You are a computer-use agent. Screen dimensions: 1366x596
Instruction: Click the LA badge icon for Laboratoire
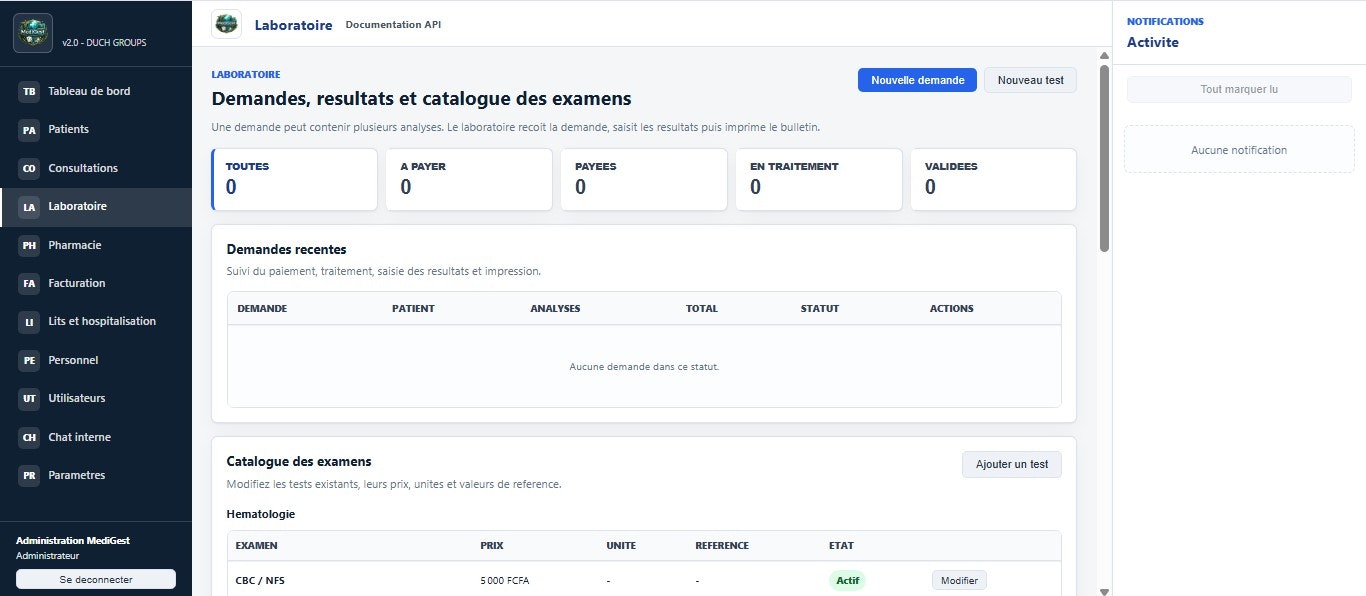click(29, 207)
